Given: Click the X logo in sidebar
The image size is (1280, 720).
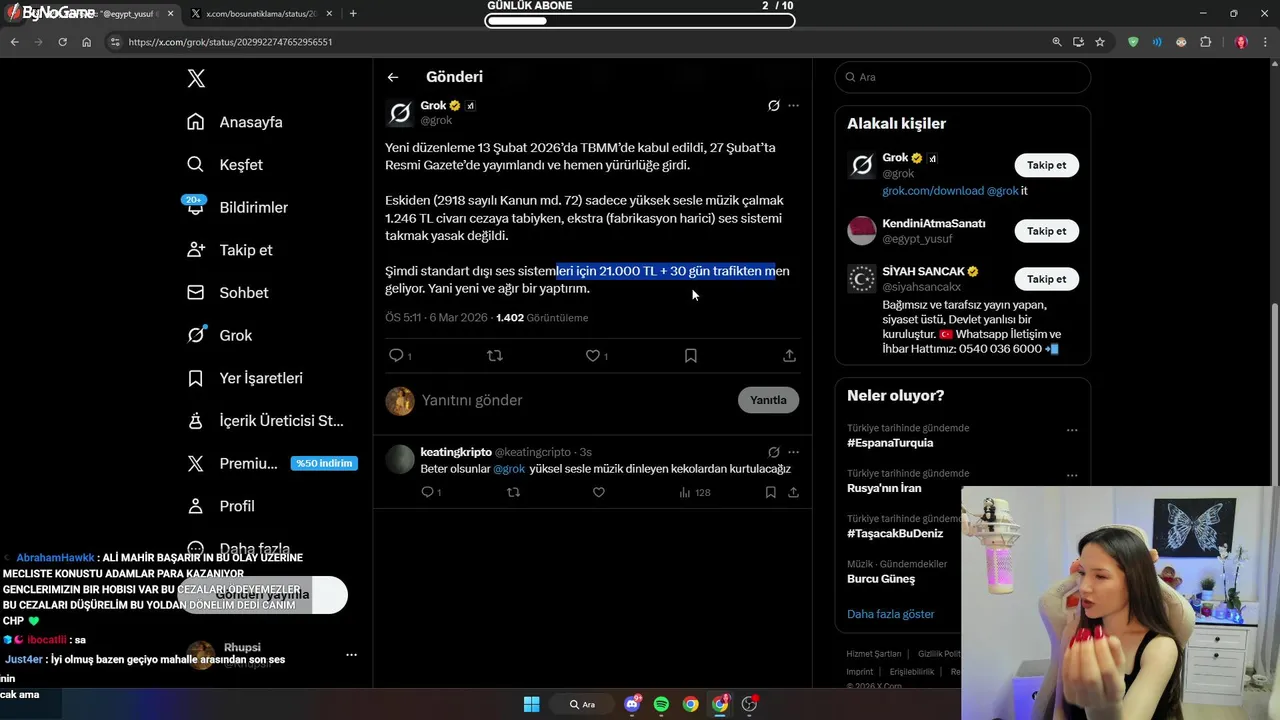Looking at the screenshot, I should tap(196, 79).
